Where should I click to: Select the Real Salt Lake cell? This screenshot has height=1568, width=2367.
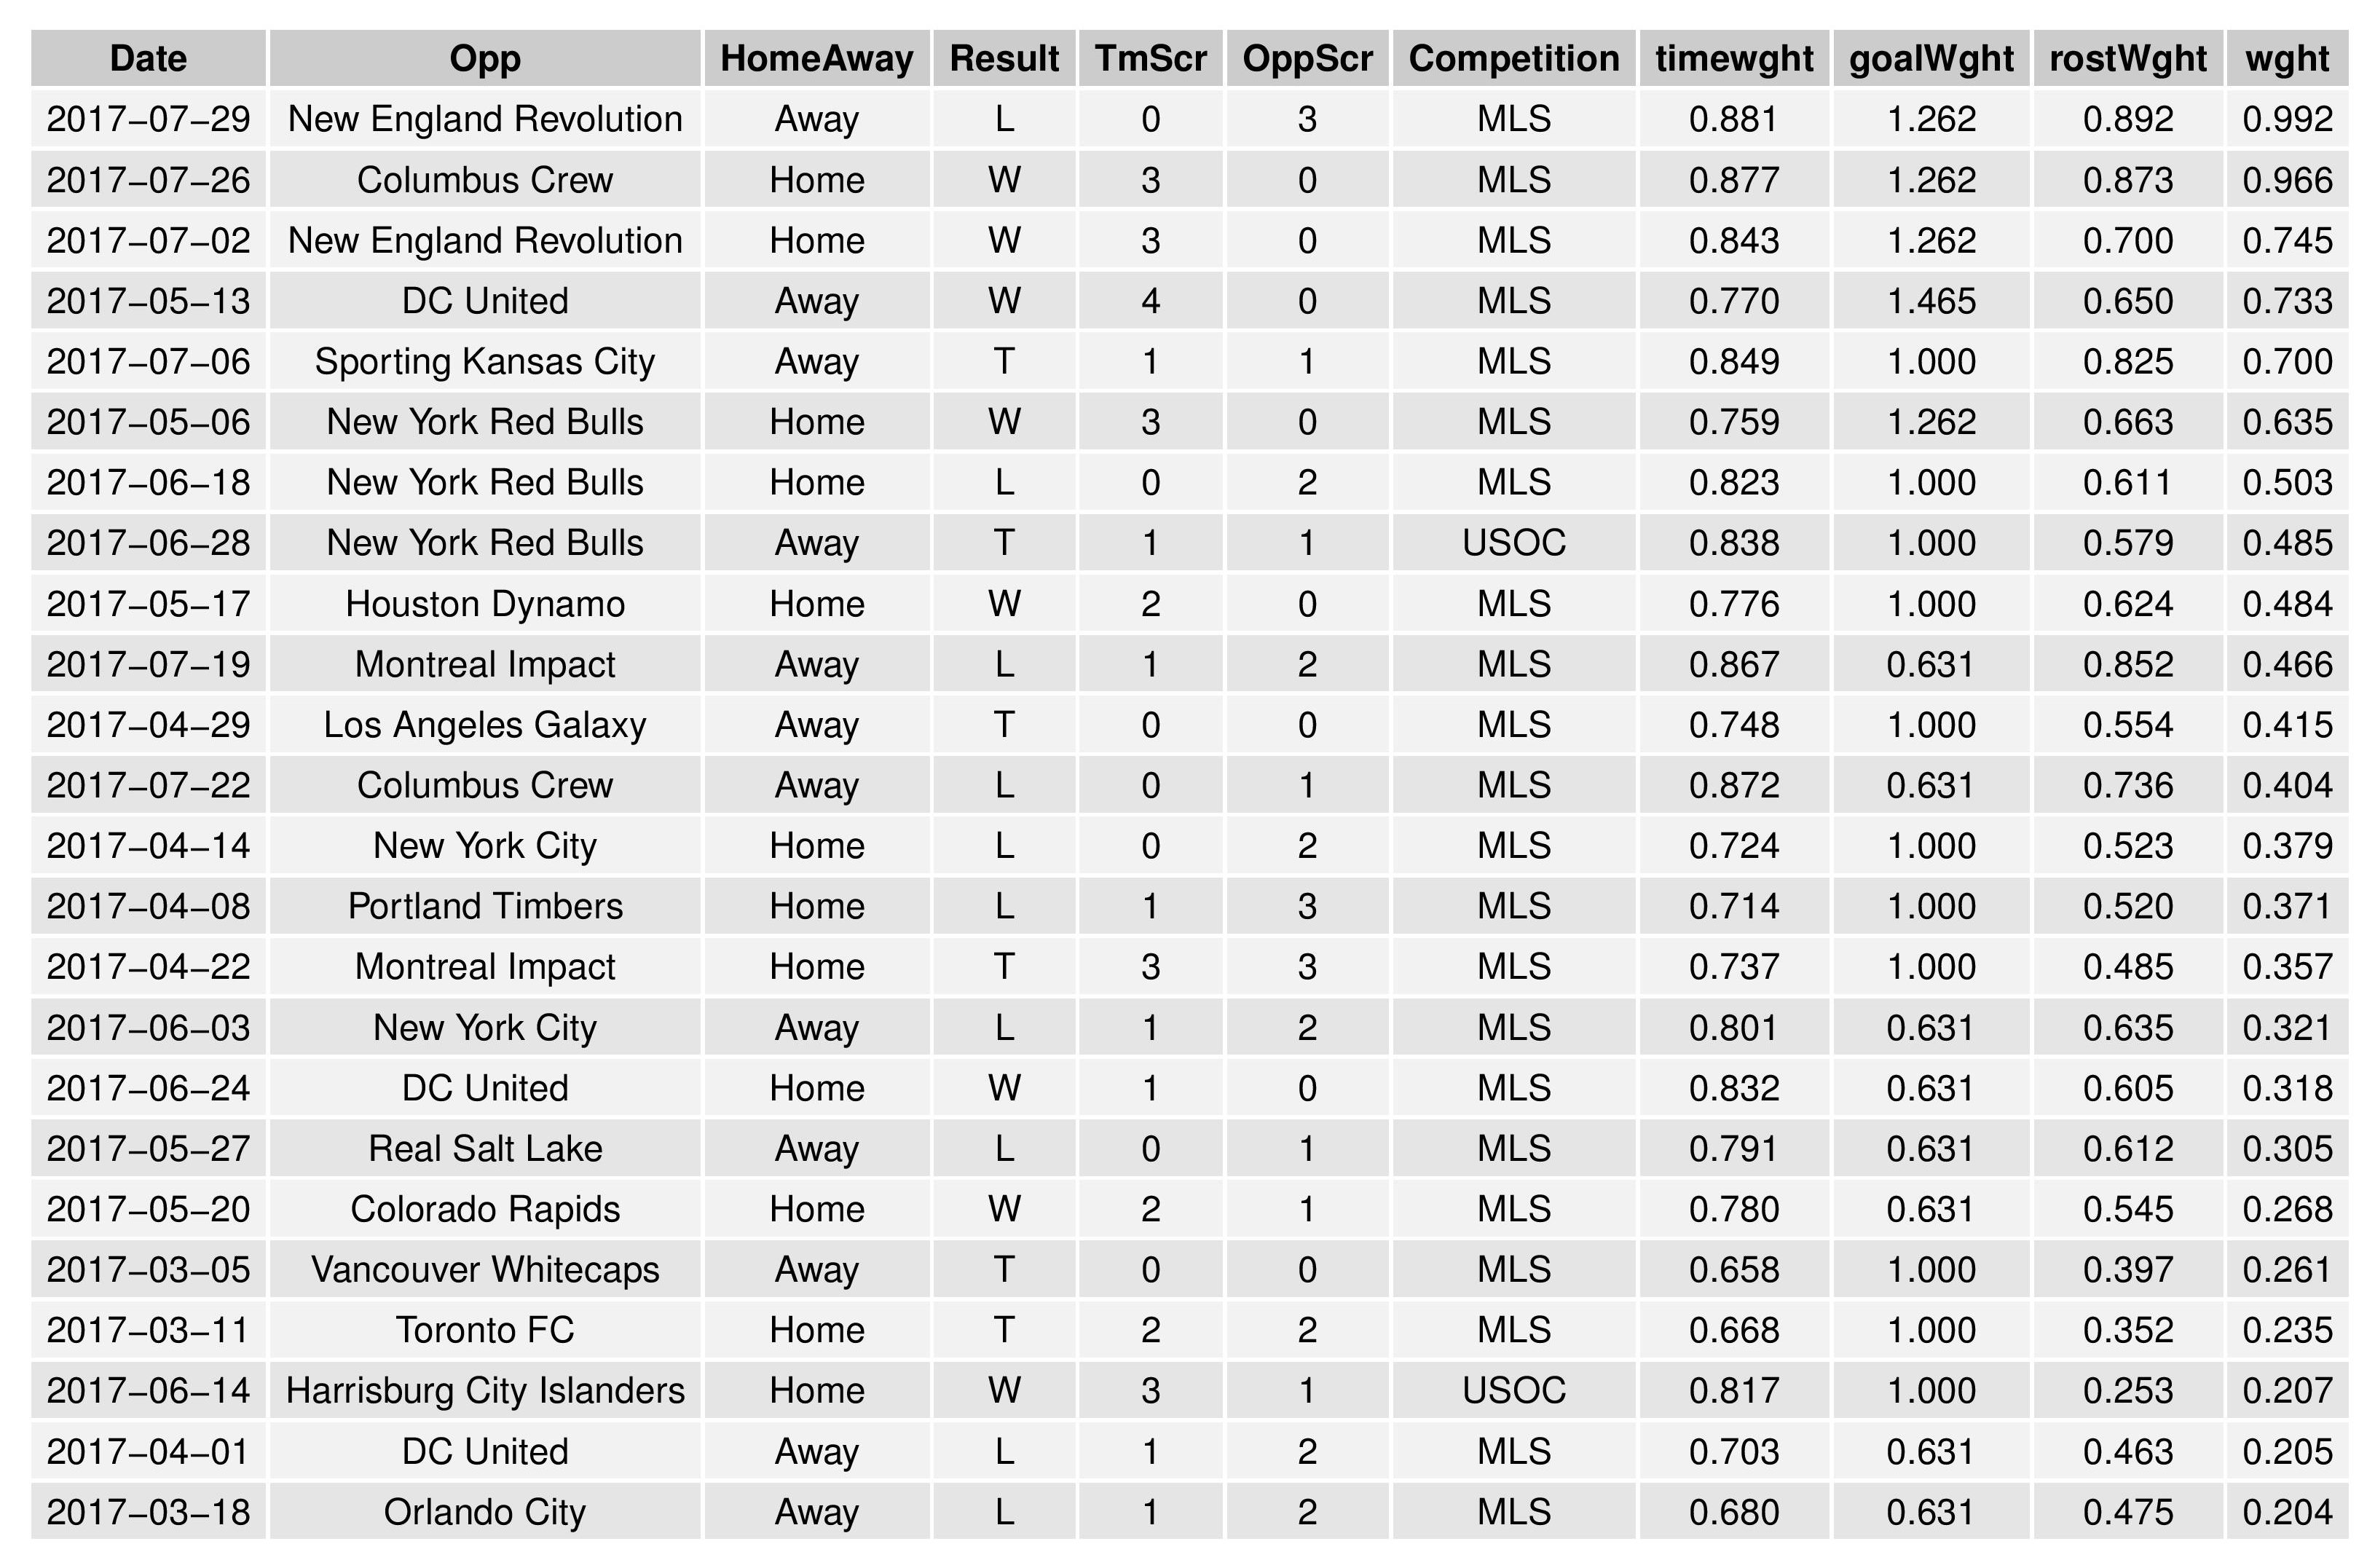(485, 1149)
